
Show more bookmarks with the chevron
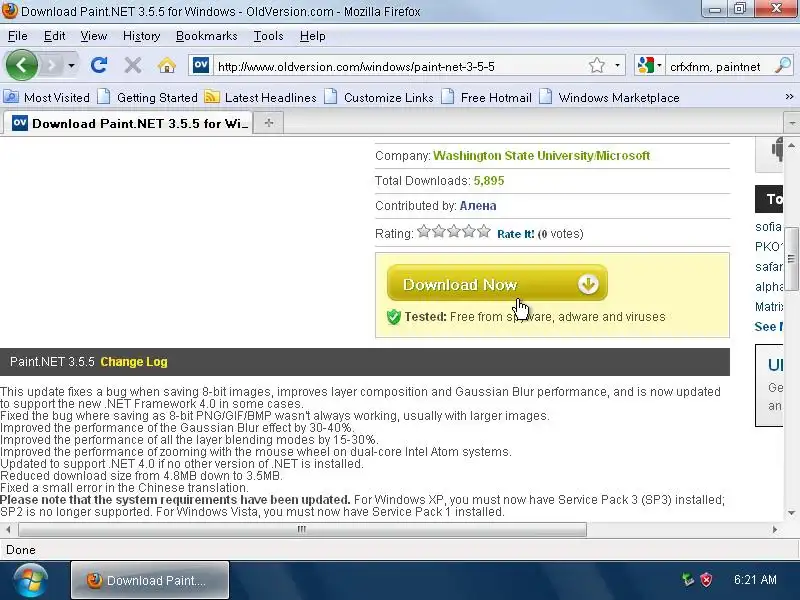point(789,96)
